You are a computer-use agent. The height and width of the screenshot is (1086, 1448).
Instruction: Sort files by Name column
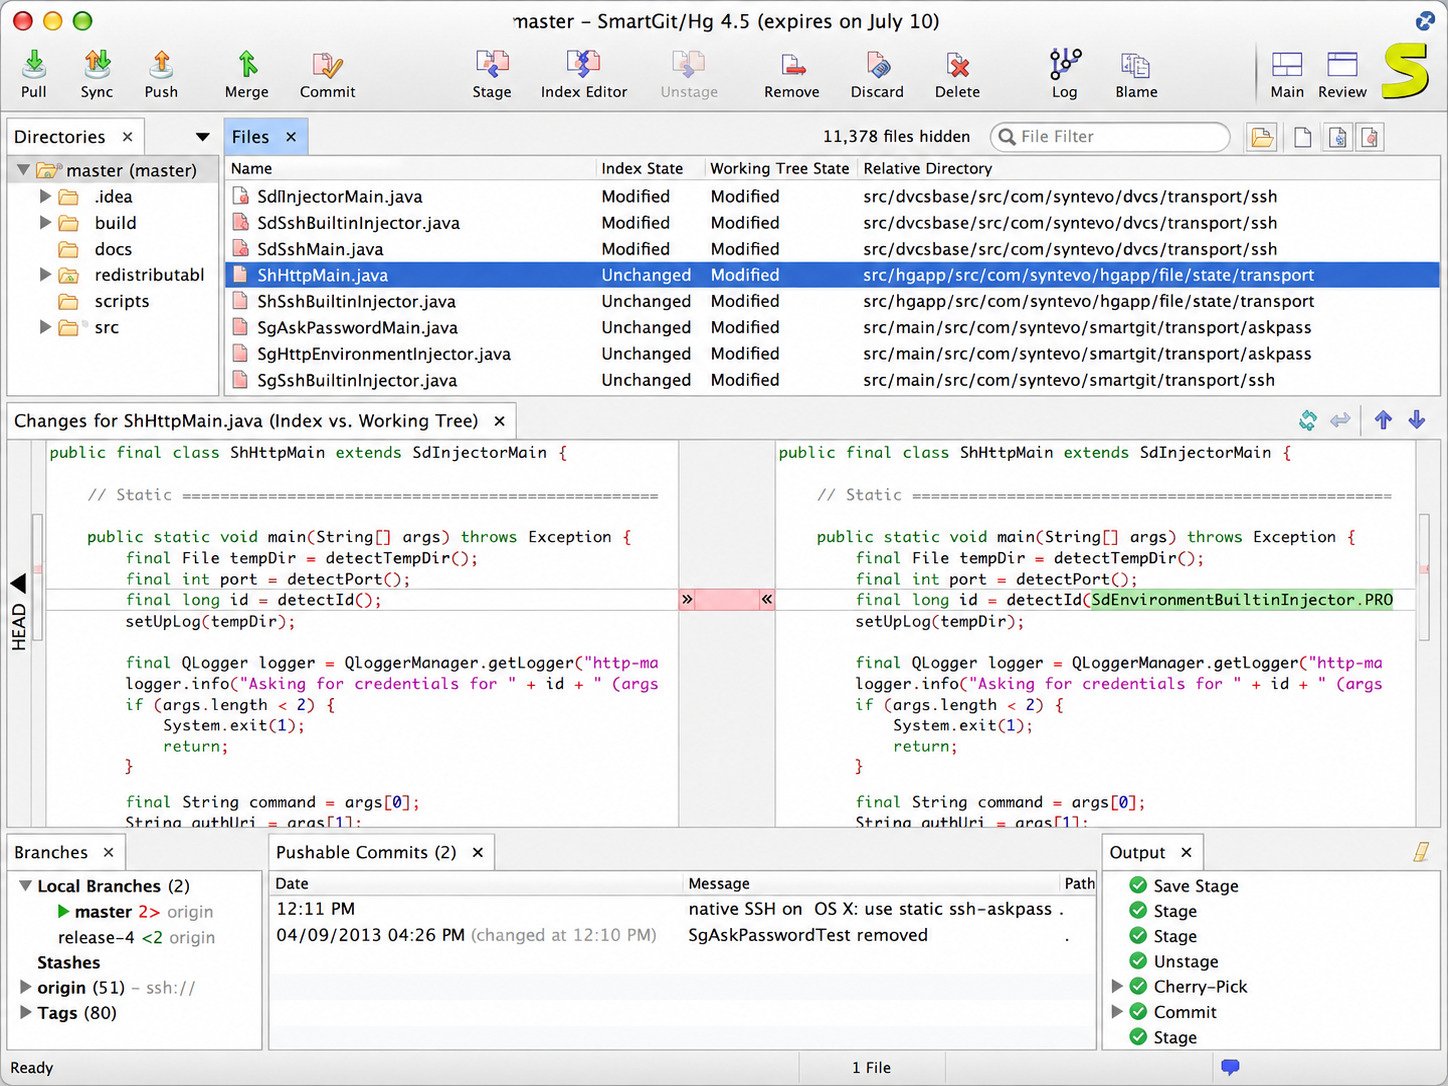[410, 169]
